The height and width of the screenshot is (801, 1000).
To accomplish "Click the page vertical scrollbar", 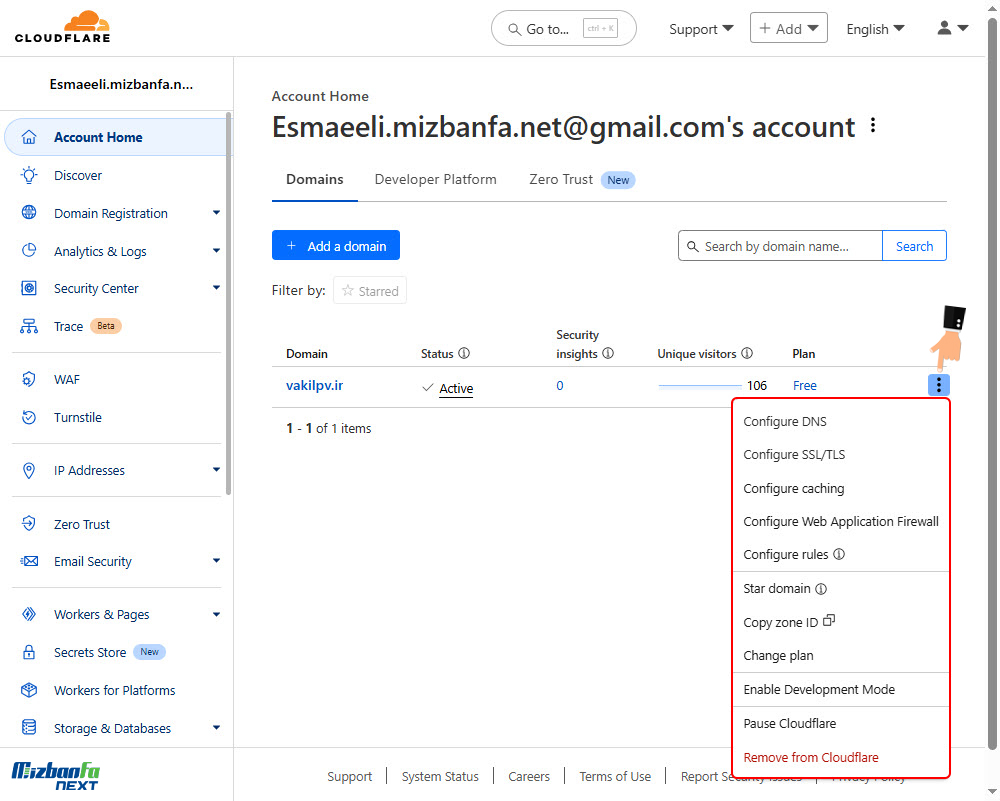I will [x=992, y=384].
